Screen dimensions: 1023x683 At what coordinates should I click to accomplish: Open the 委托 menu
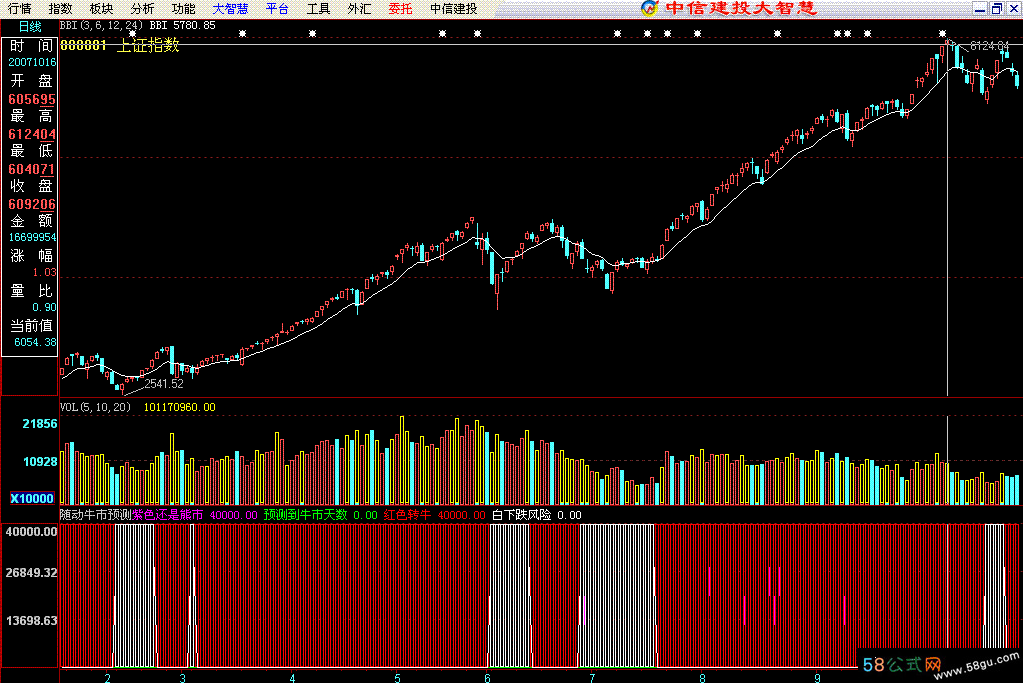[400, 8]
